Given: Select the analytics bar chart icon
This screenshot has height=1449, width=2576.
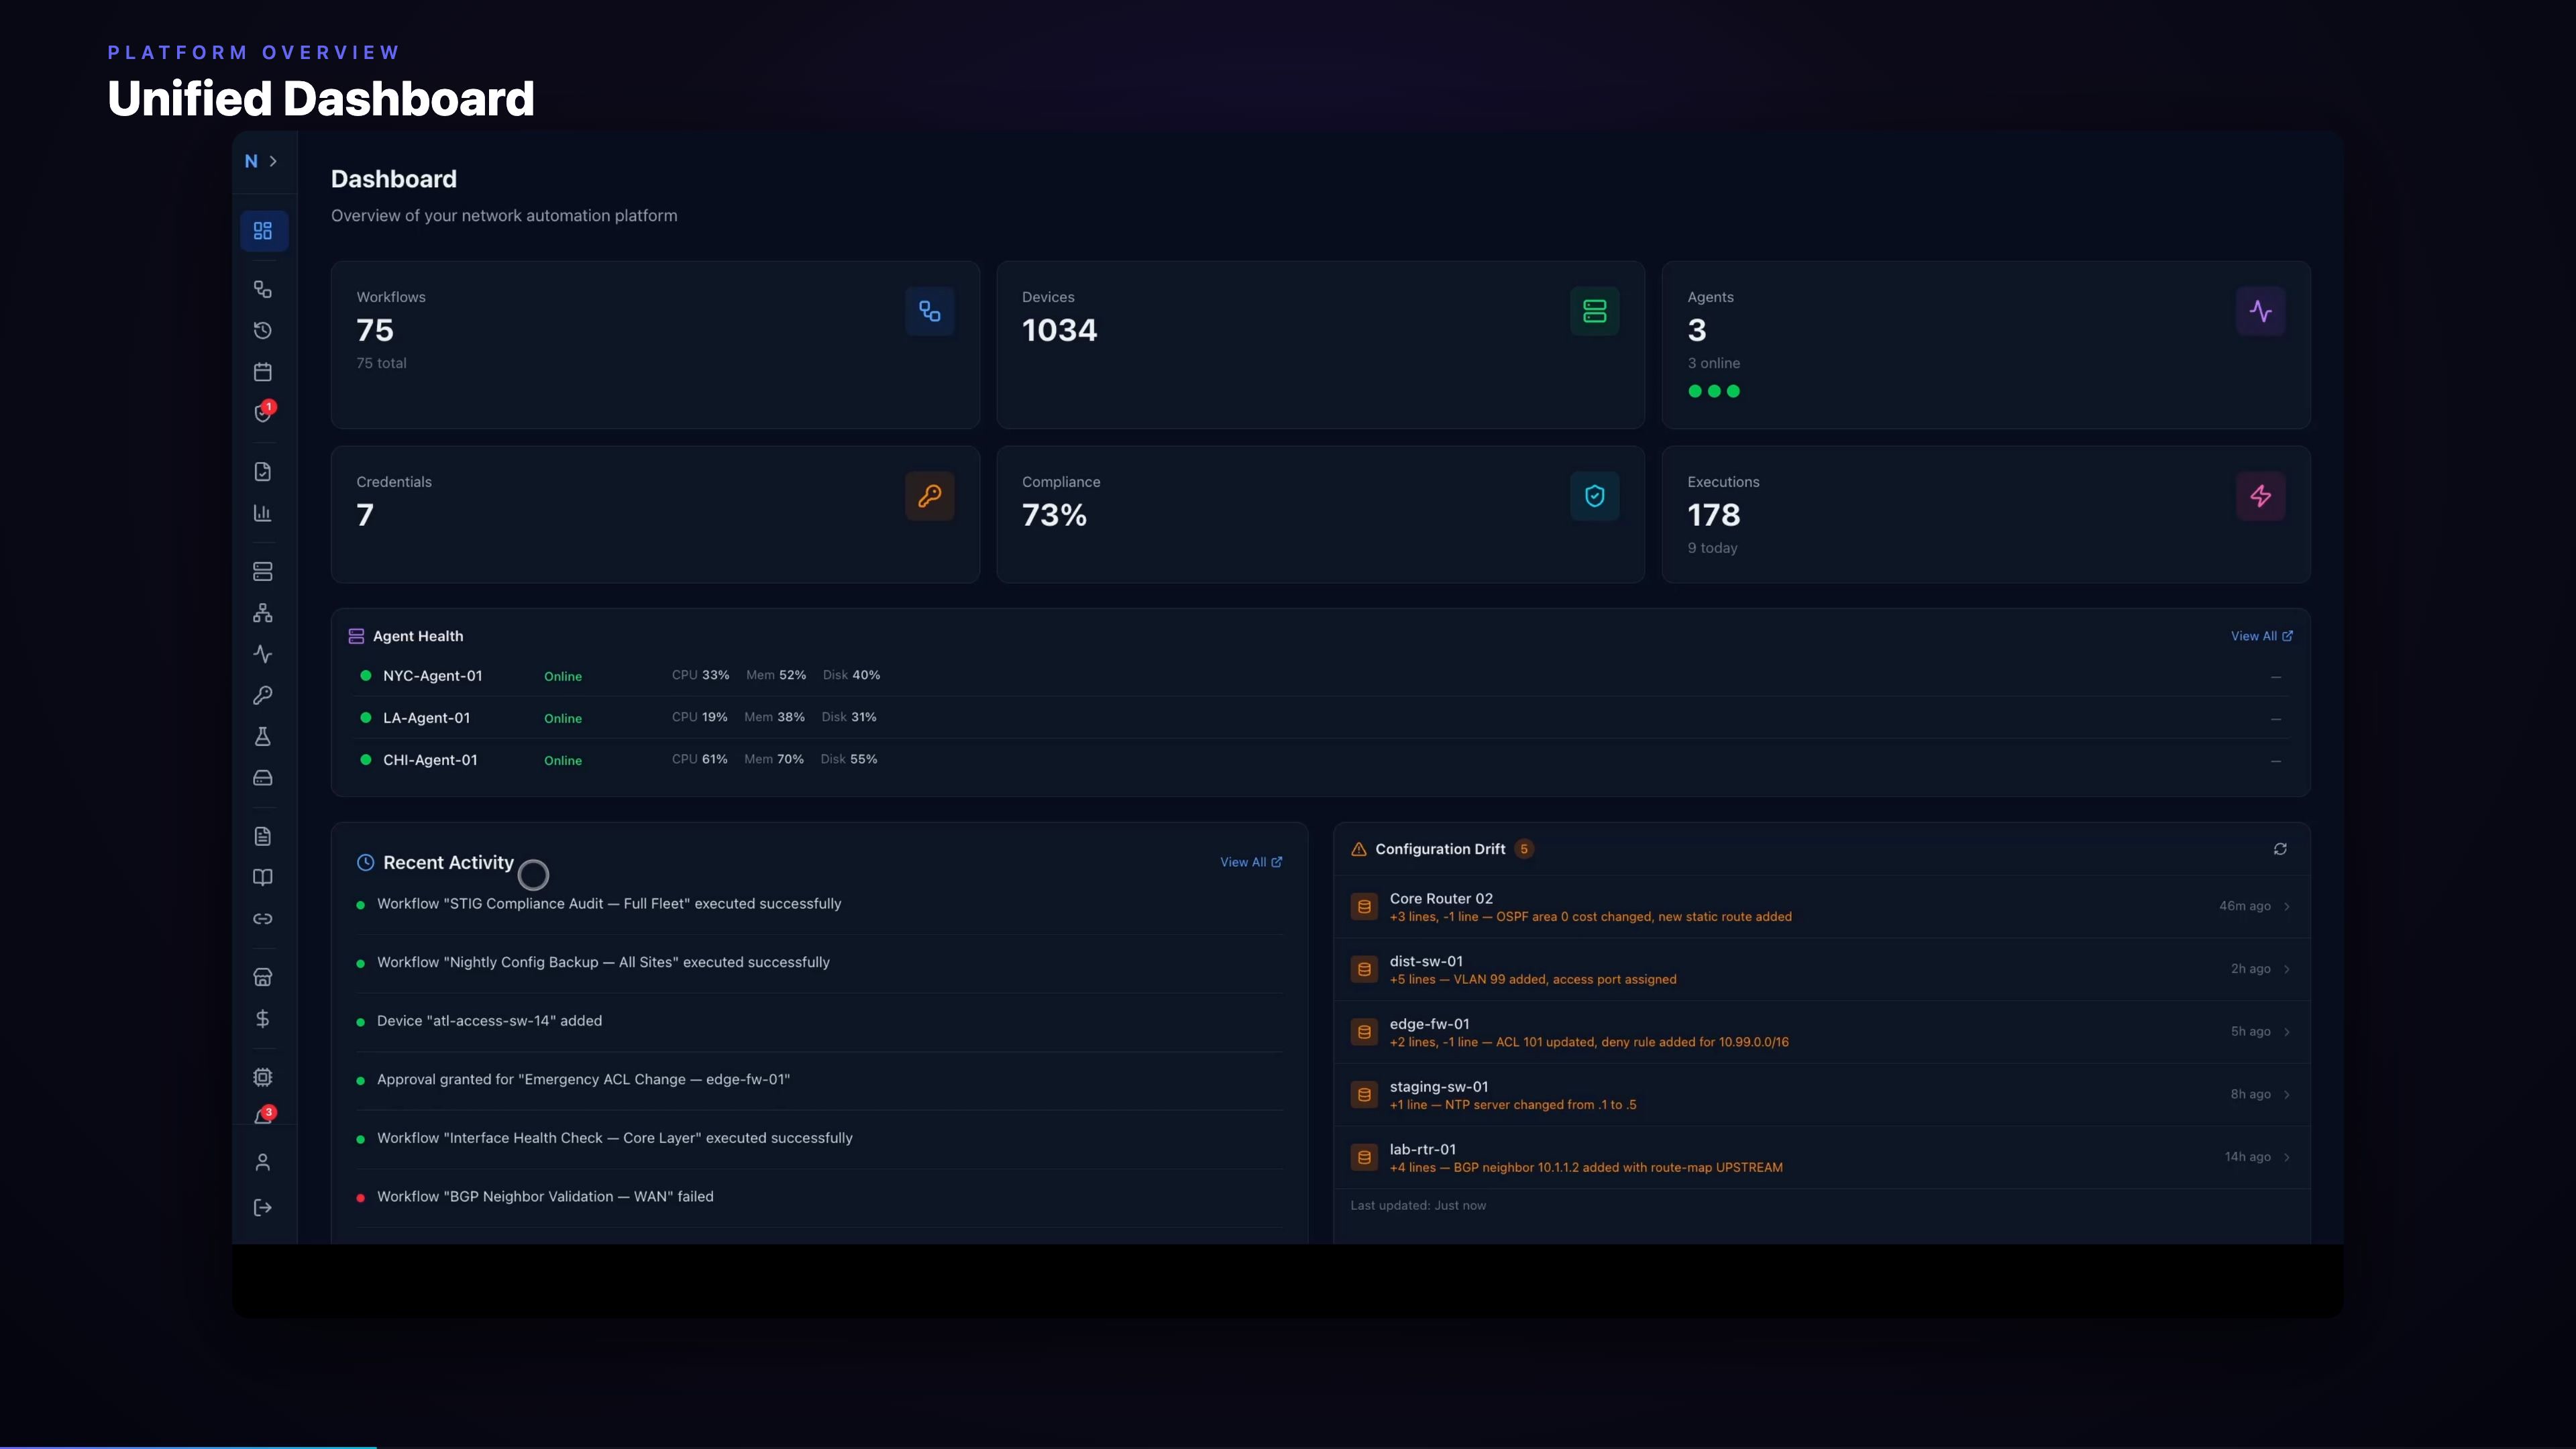Looking at the screenshot, I should 263,513.
